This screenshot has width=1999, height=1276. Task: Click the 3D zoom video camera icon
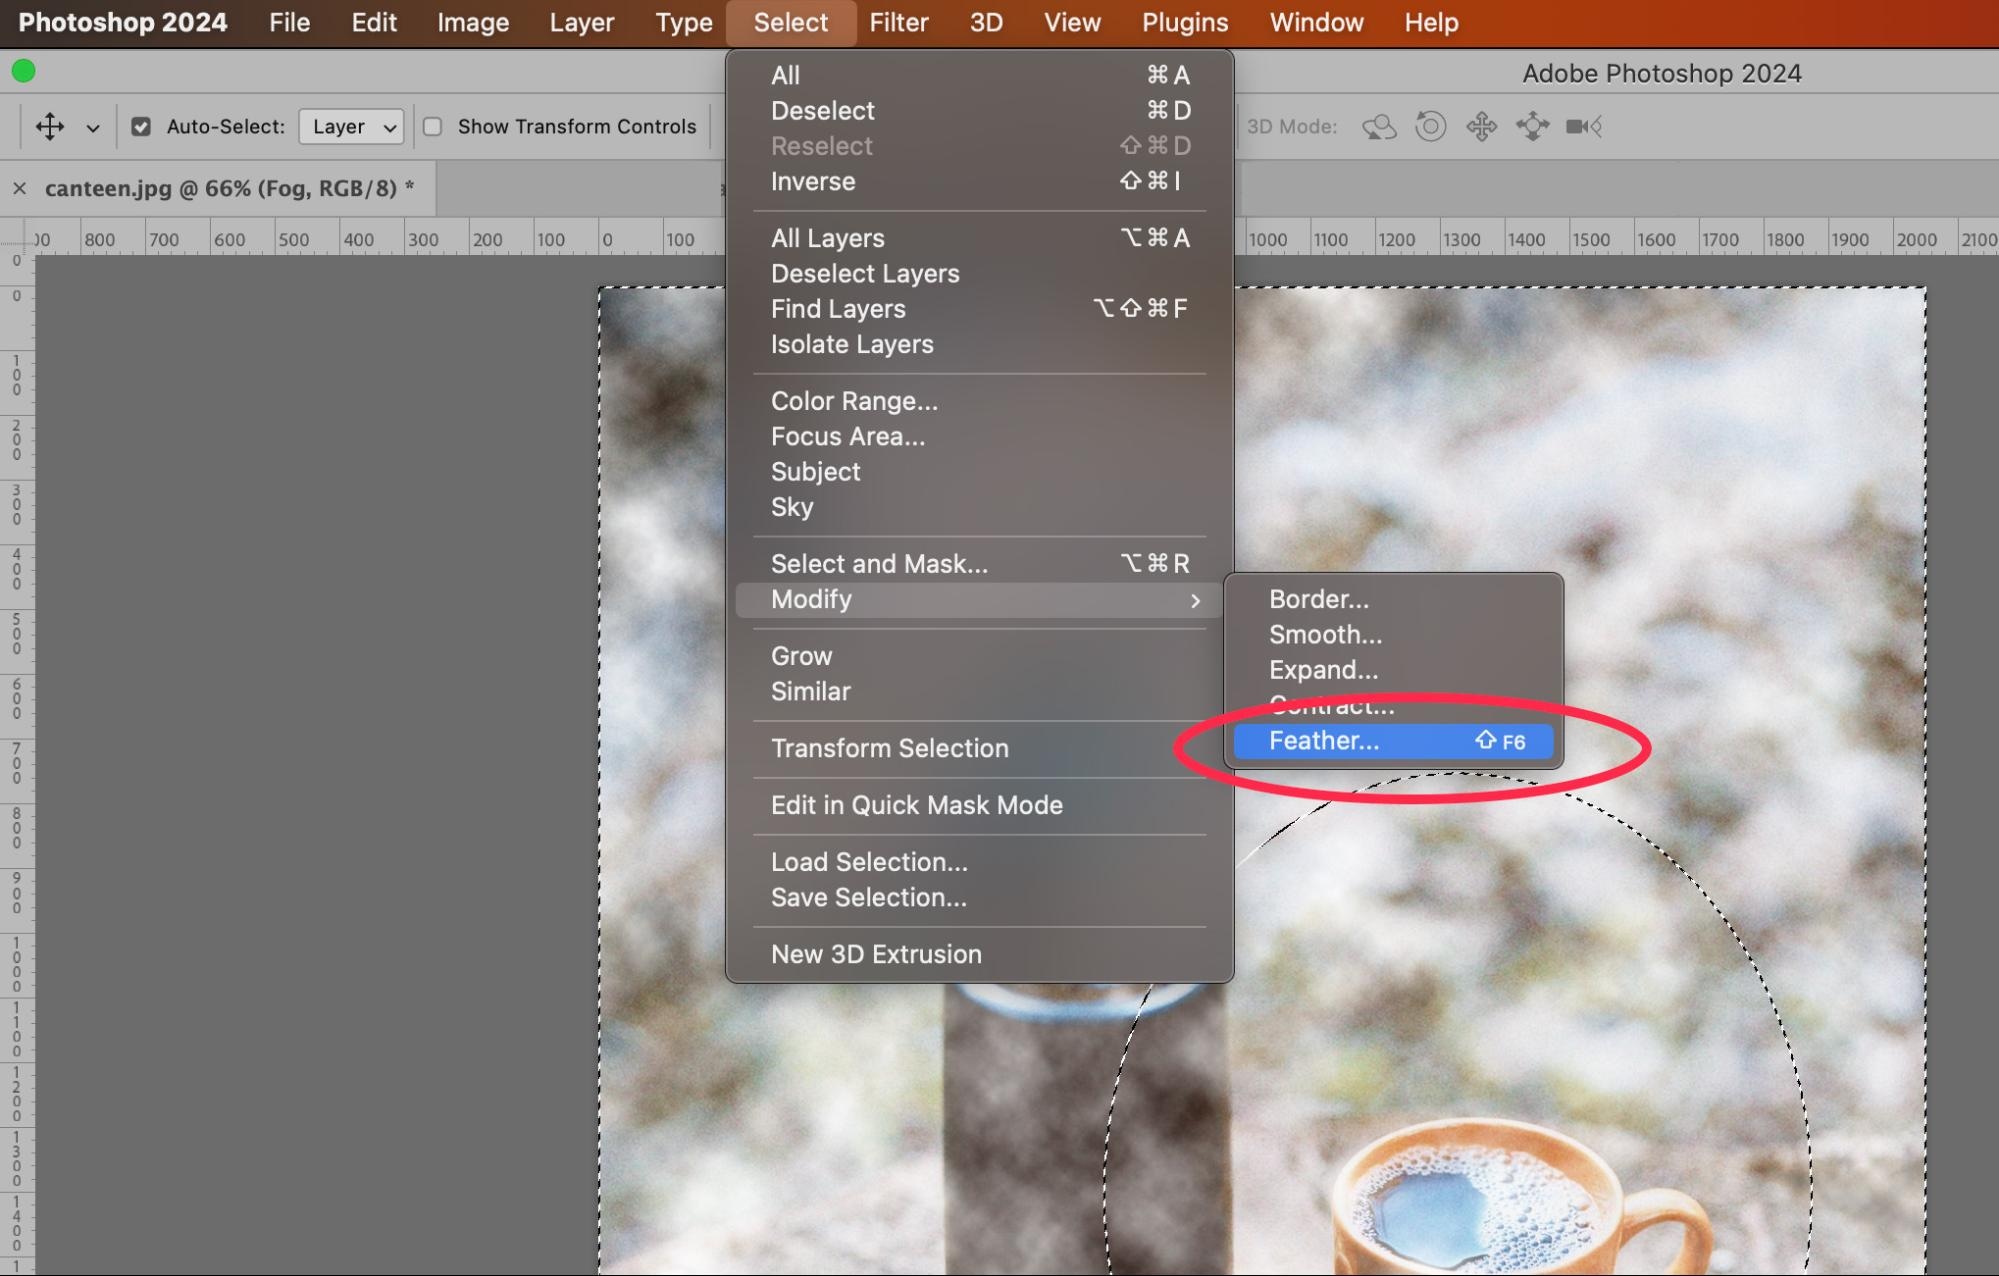click(1583, 127)
